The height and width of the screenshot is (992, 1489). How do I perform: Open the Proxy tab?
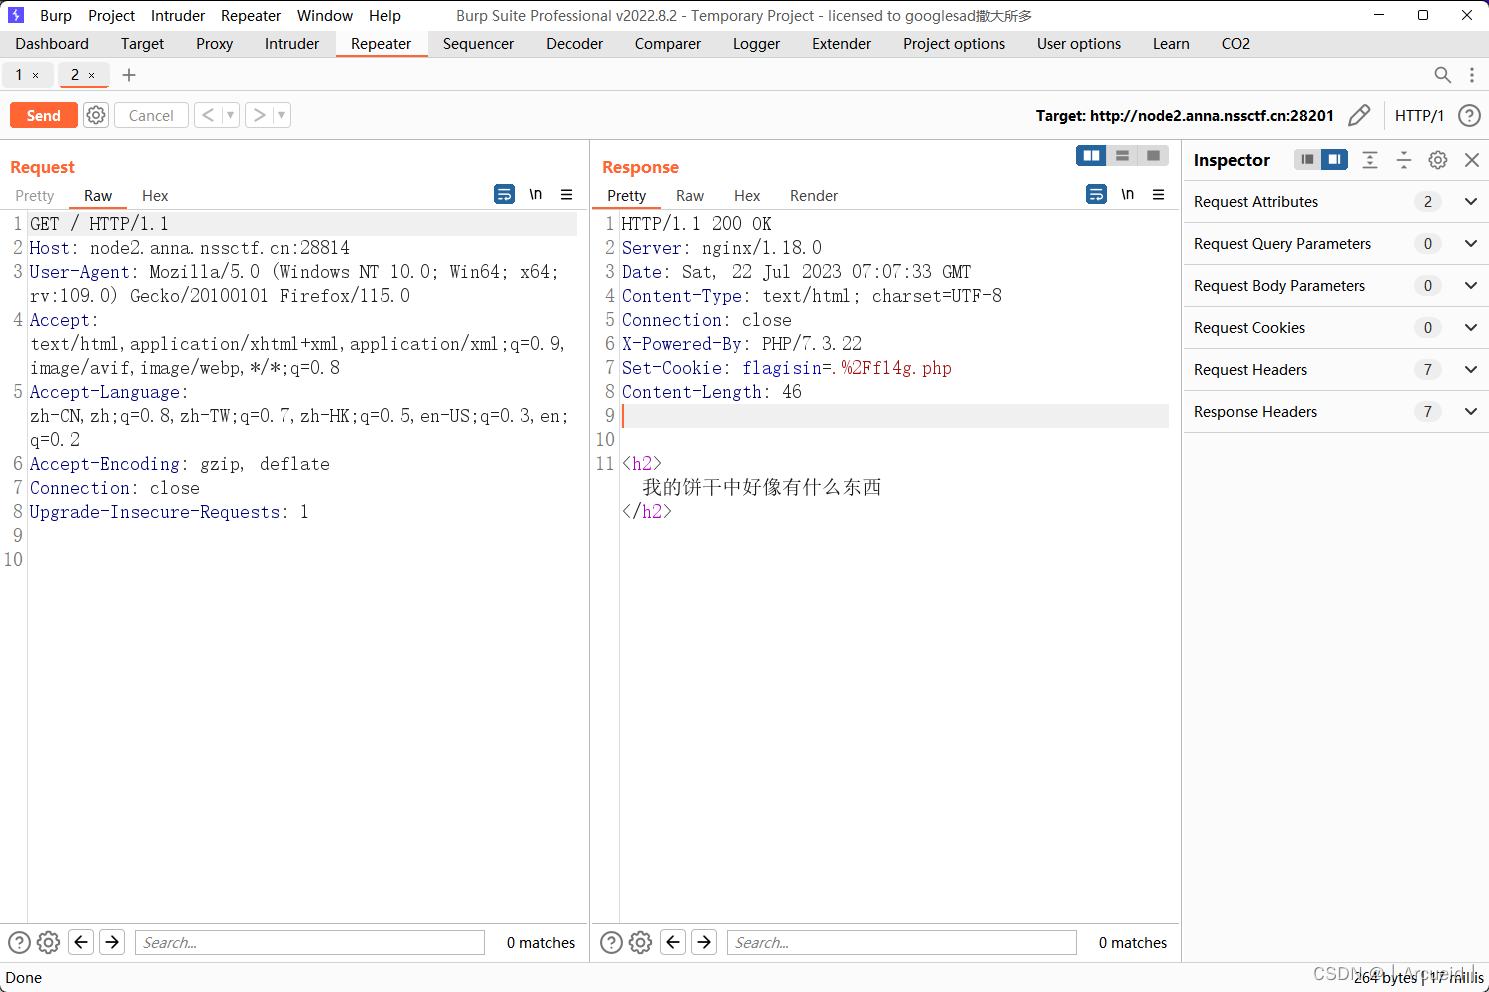tap(214, 44)
